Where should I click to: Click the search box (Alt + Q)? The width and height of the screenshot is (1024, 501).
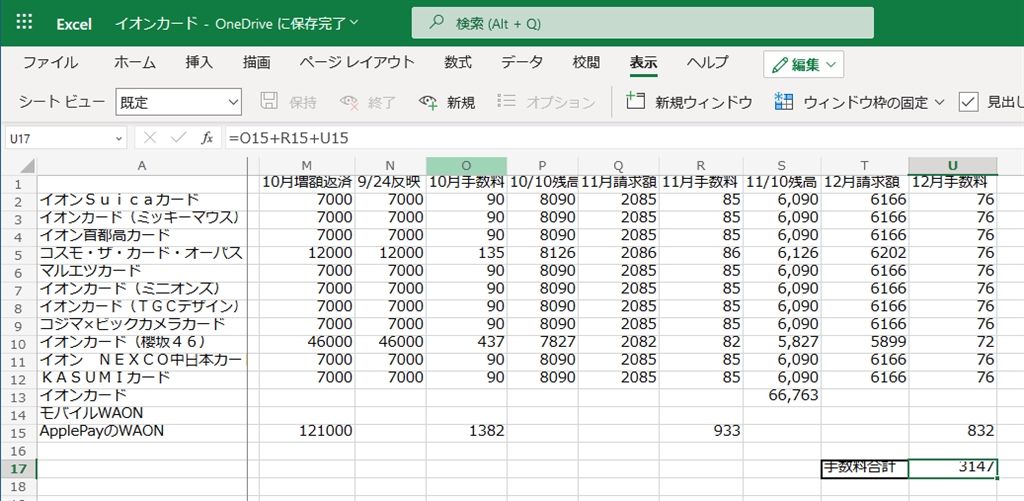click(x=643, y=24)
